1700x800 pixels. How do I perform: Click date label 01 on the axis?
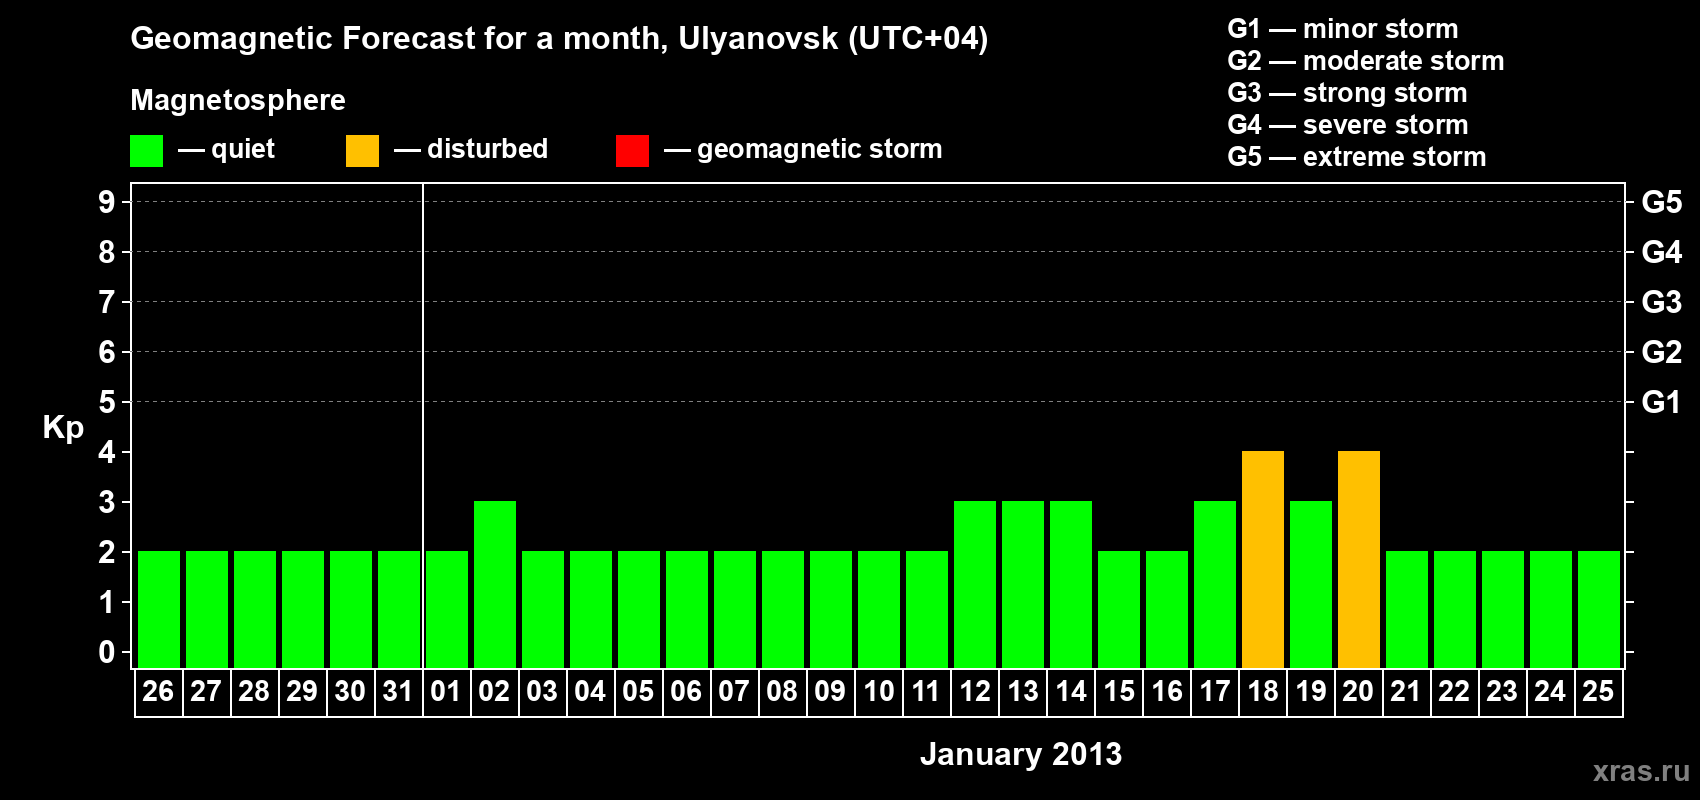pos(446,691)
